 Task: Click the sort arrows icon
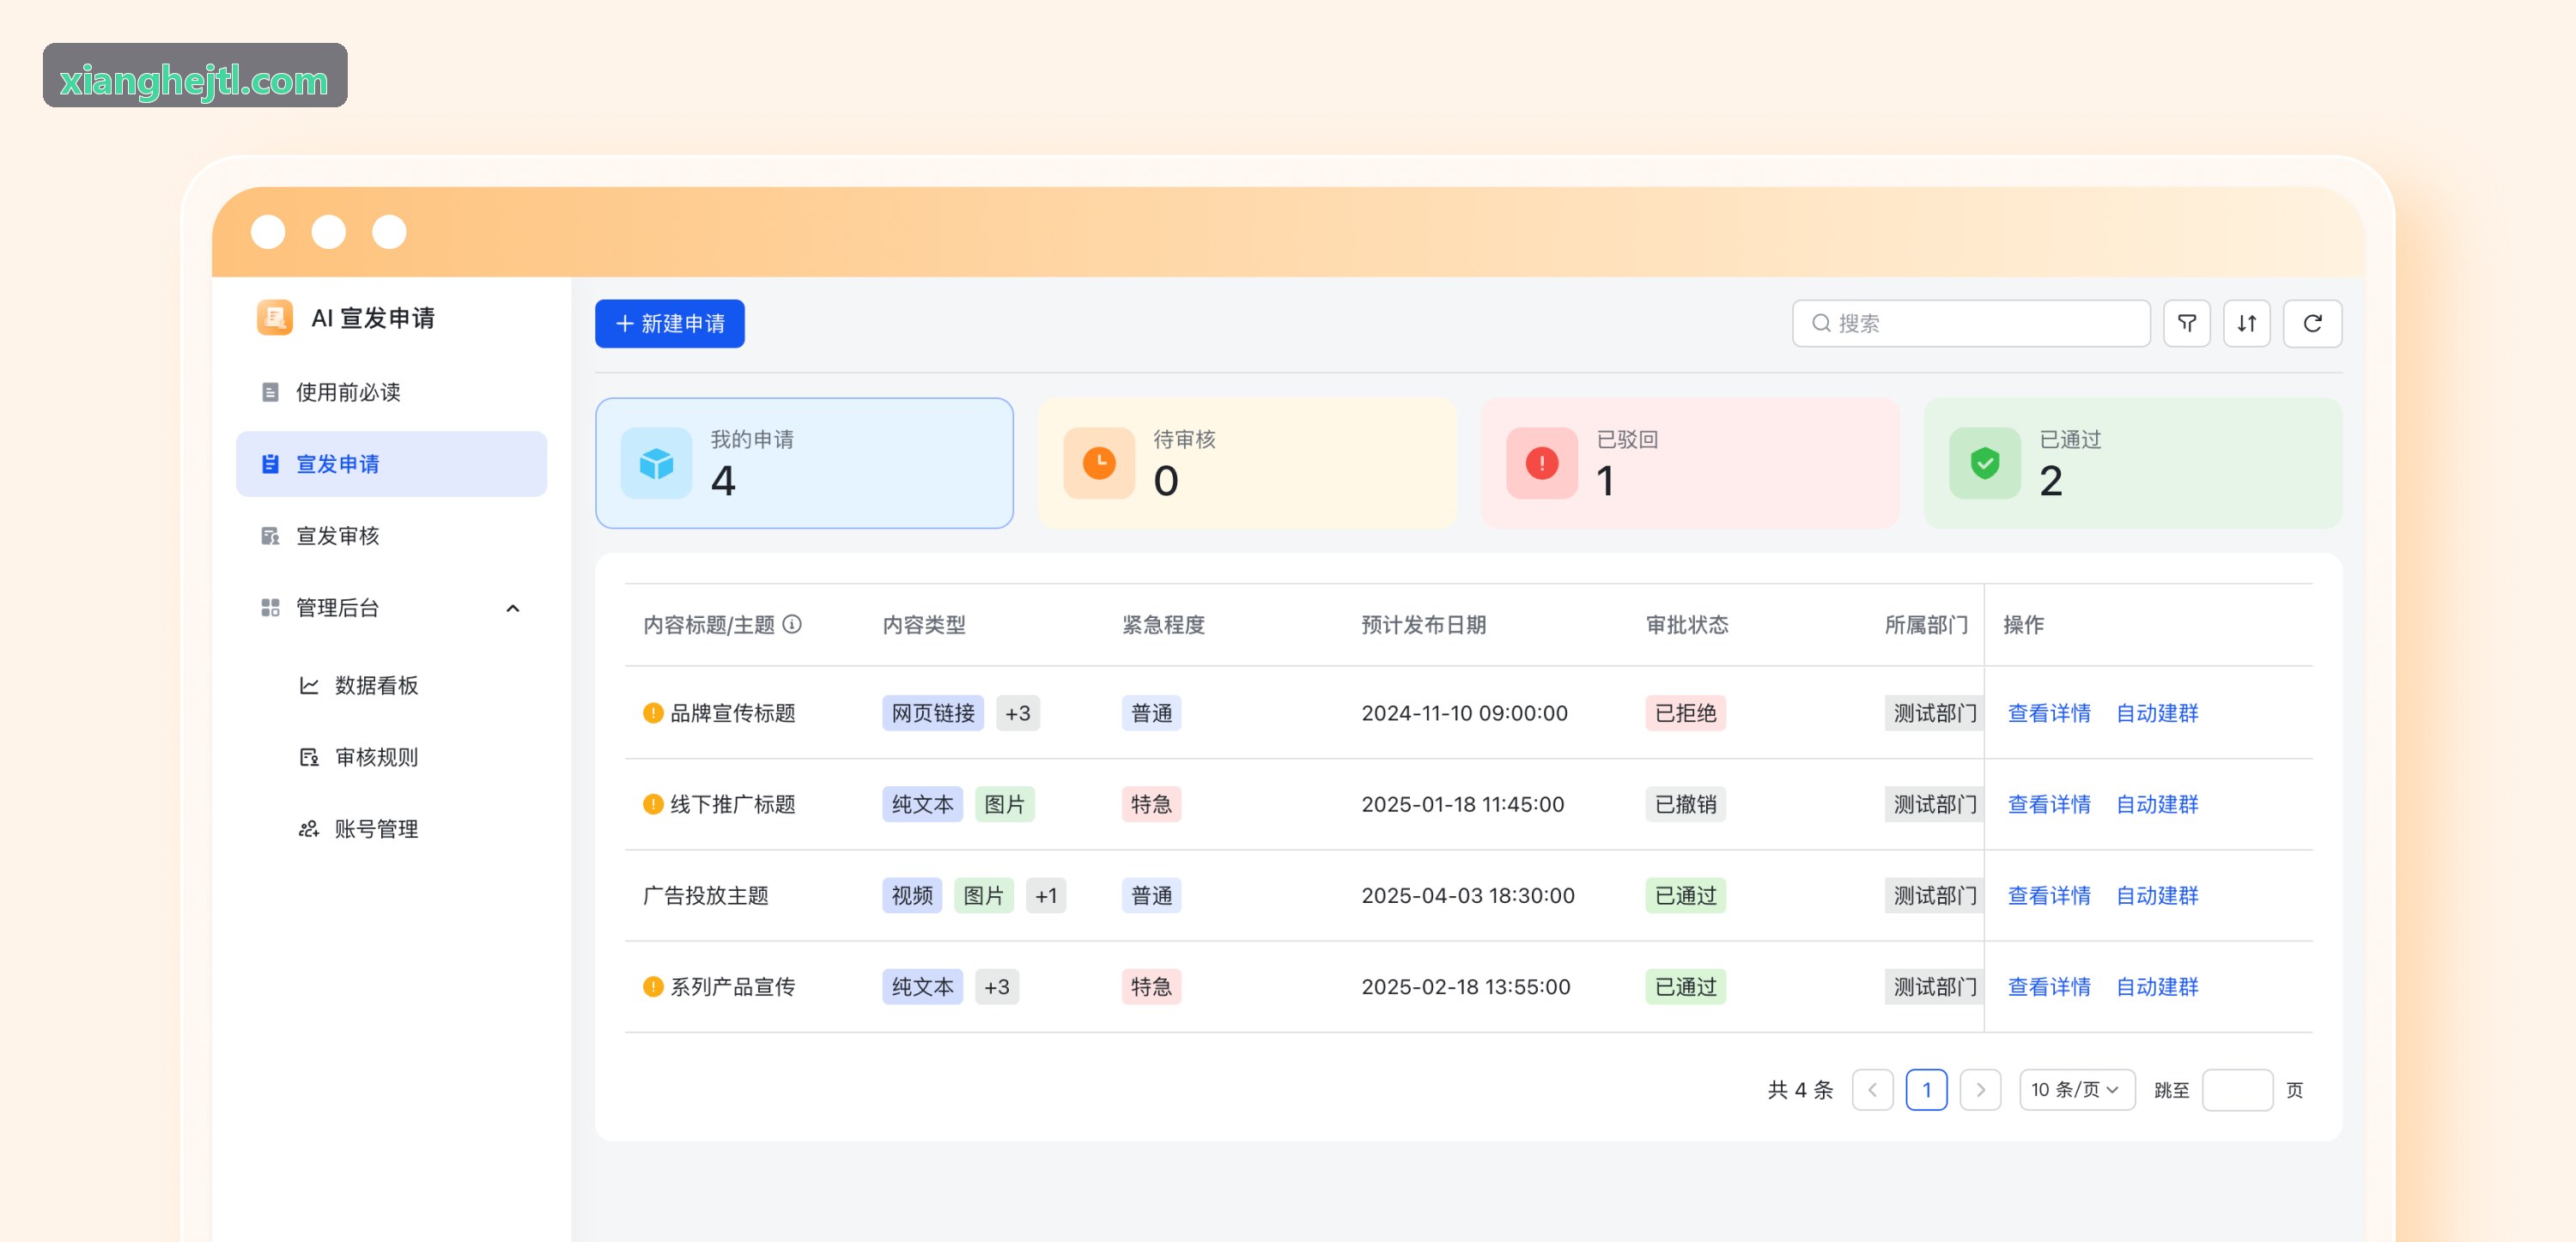2246,323
